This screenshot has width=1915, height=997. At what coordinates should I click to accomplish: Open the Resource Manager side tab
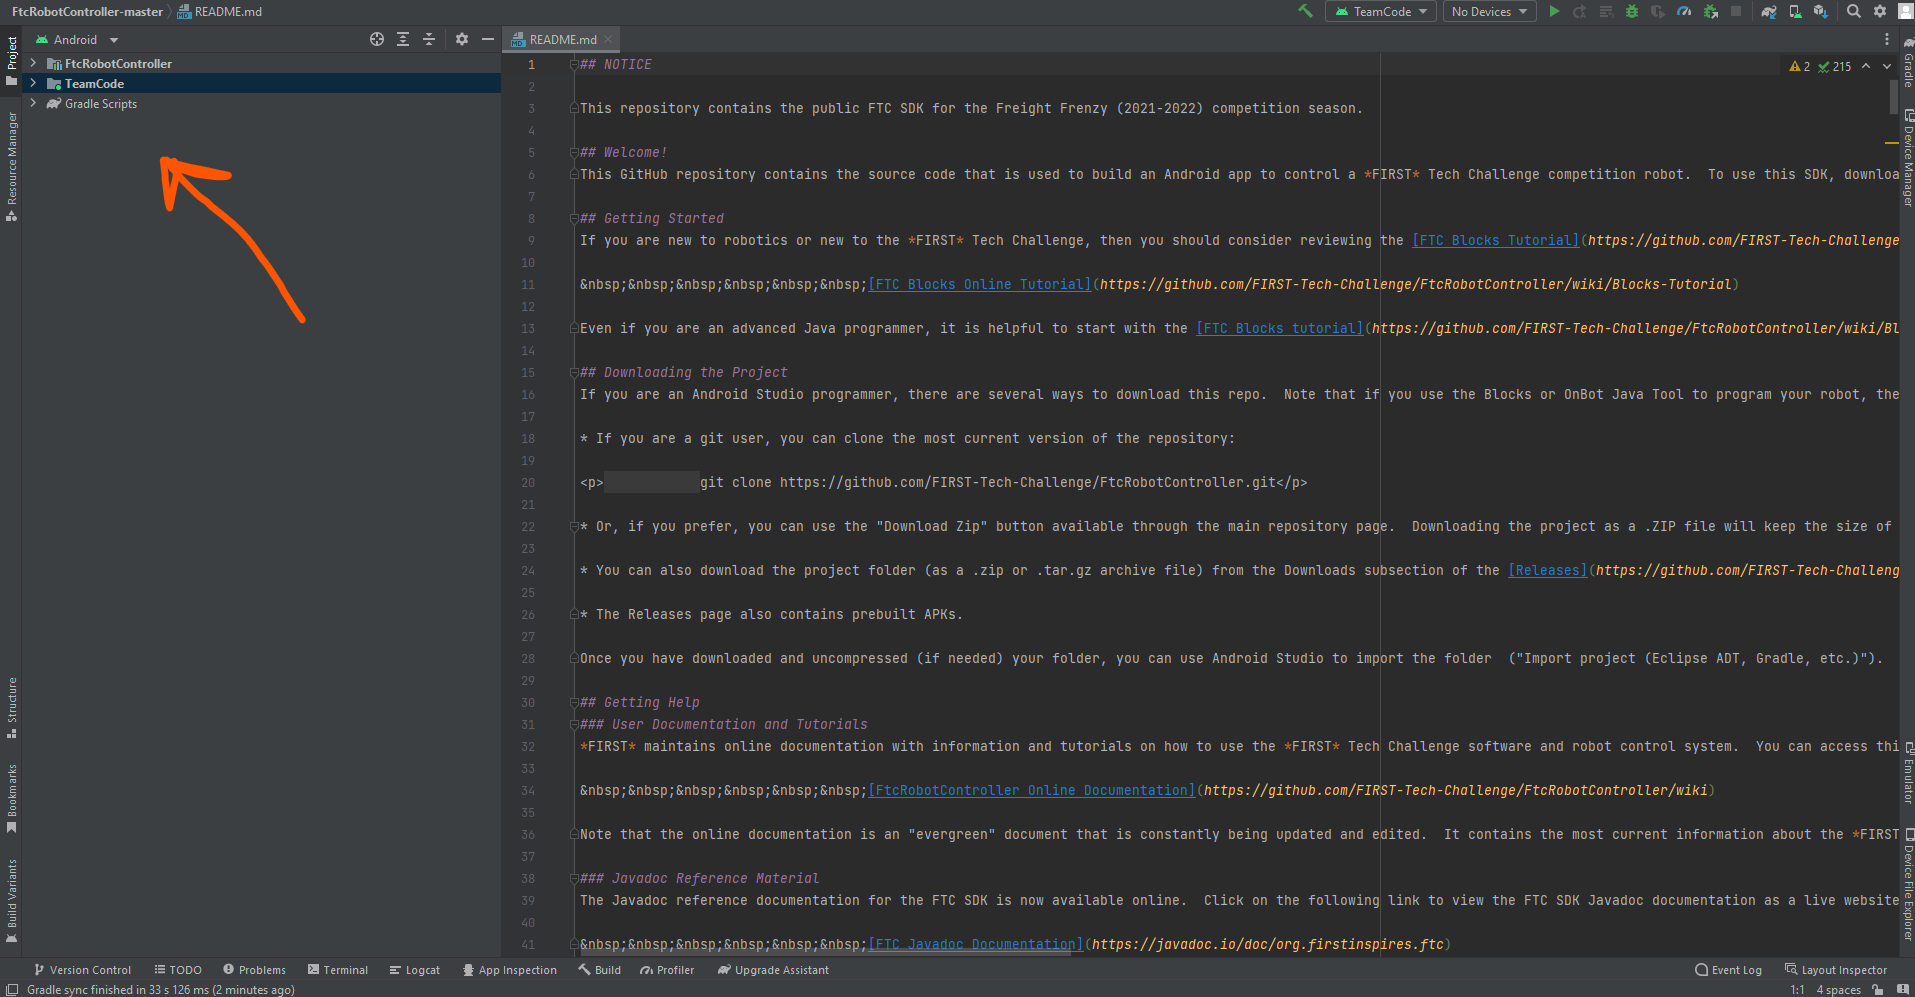point(11,166)
